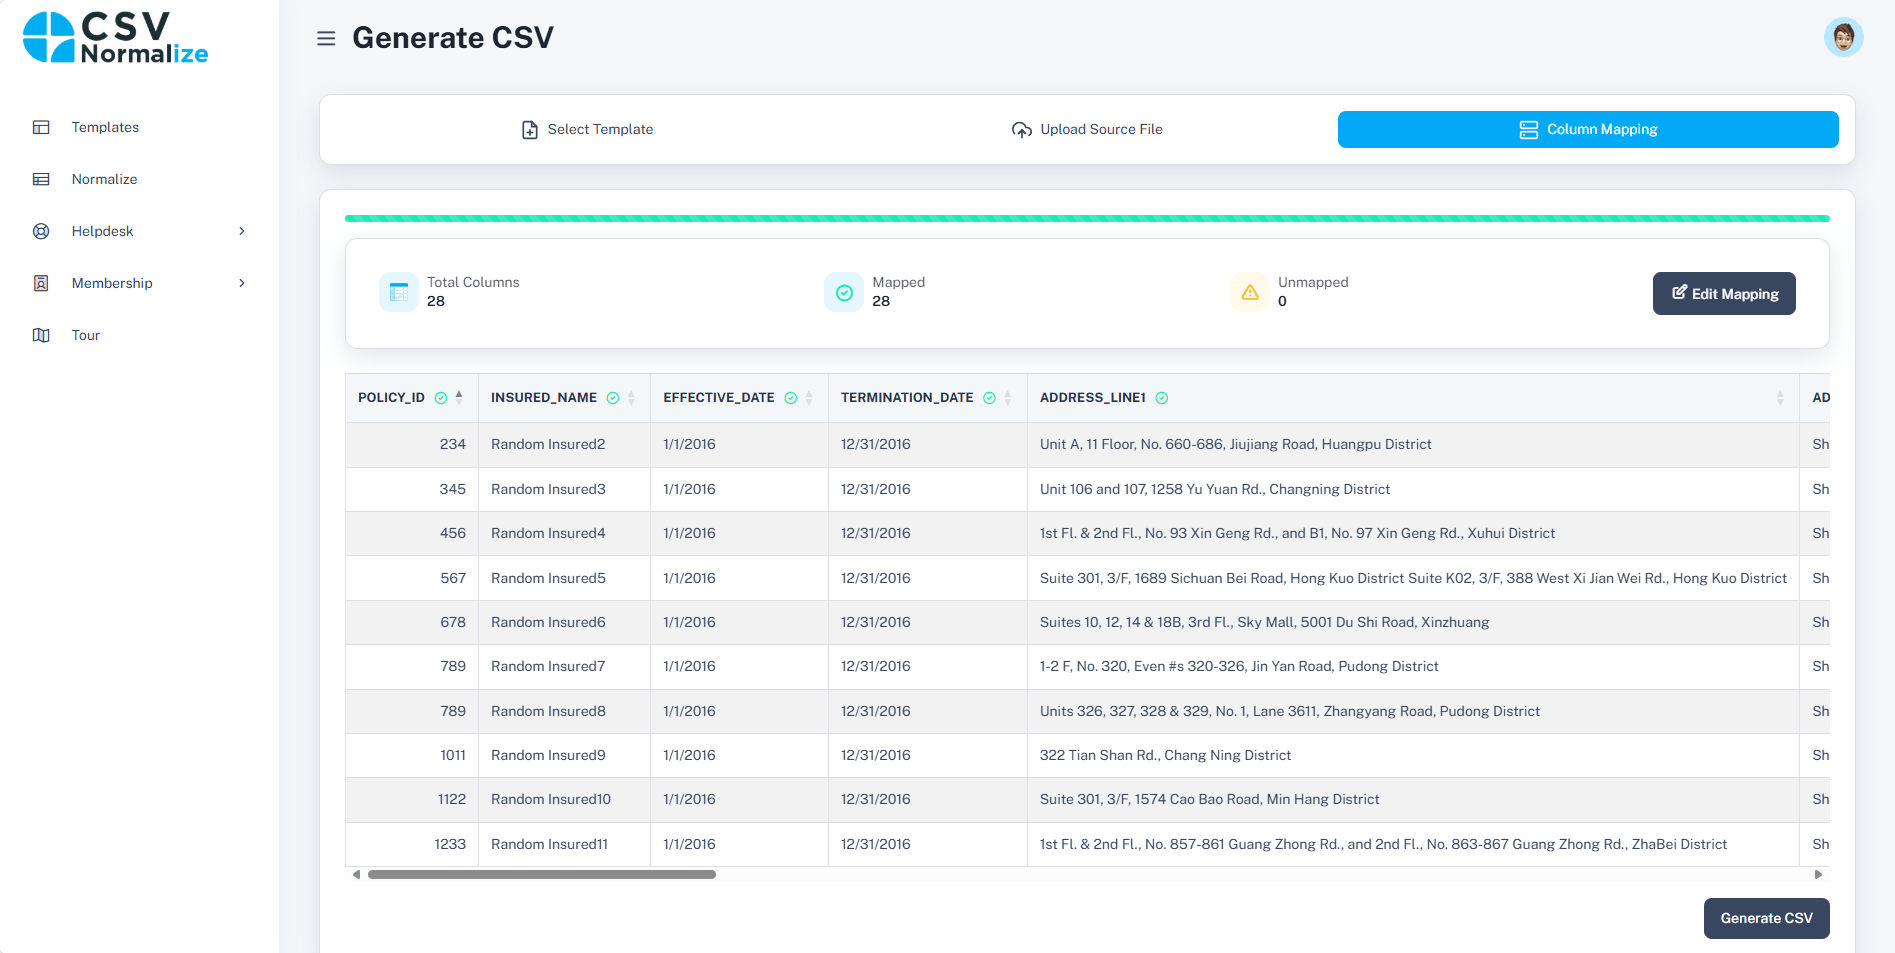
Task: Open the user avatar profile menu
Action: (x=1843, y=38)
